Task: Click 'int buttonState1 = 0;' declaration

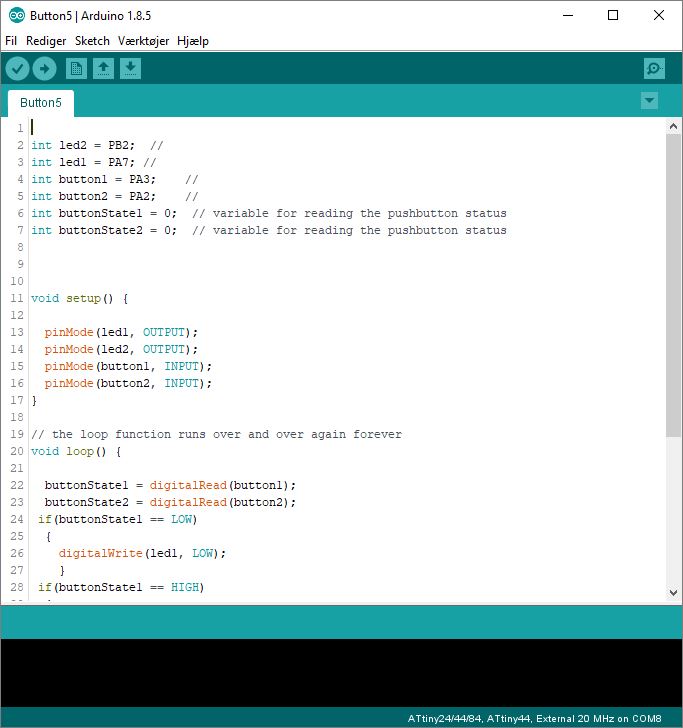Action: pyautogui.click(x=104, y=214)
